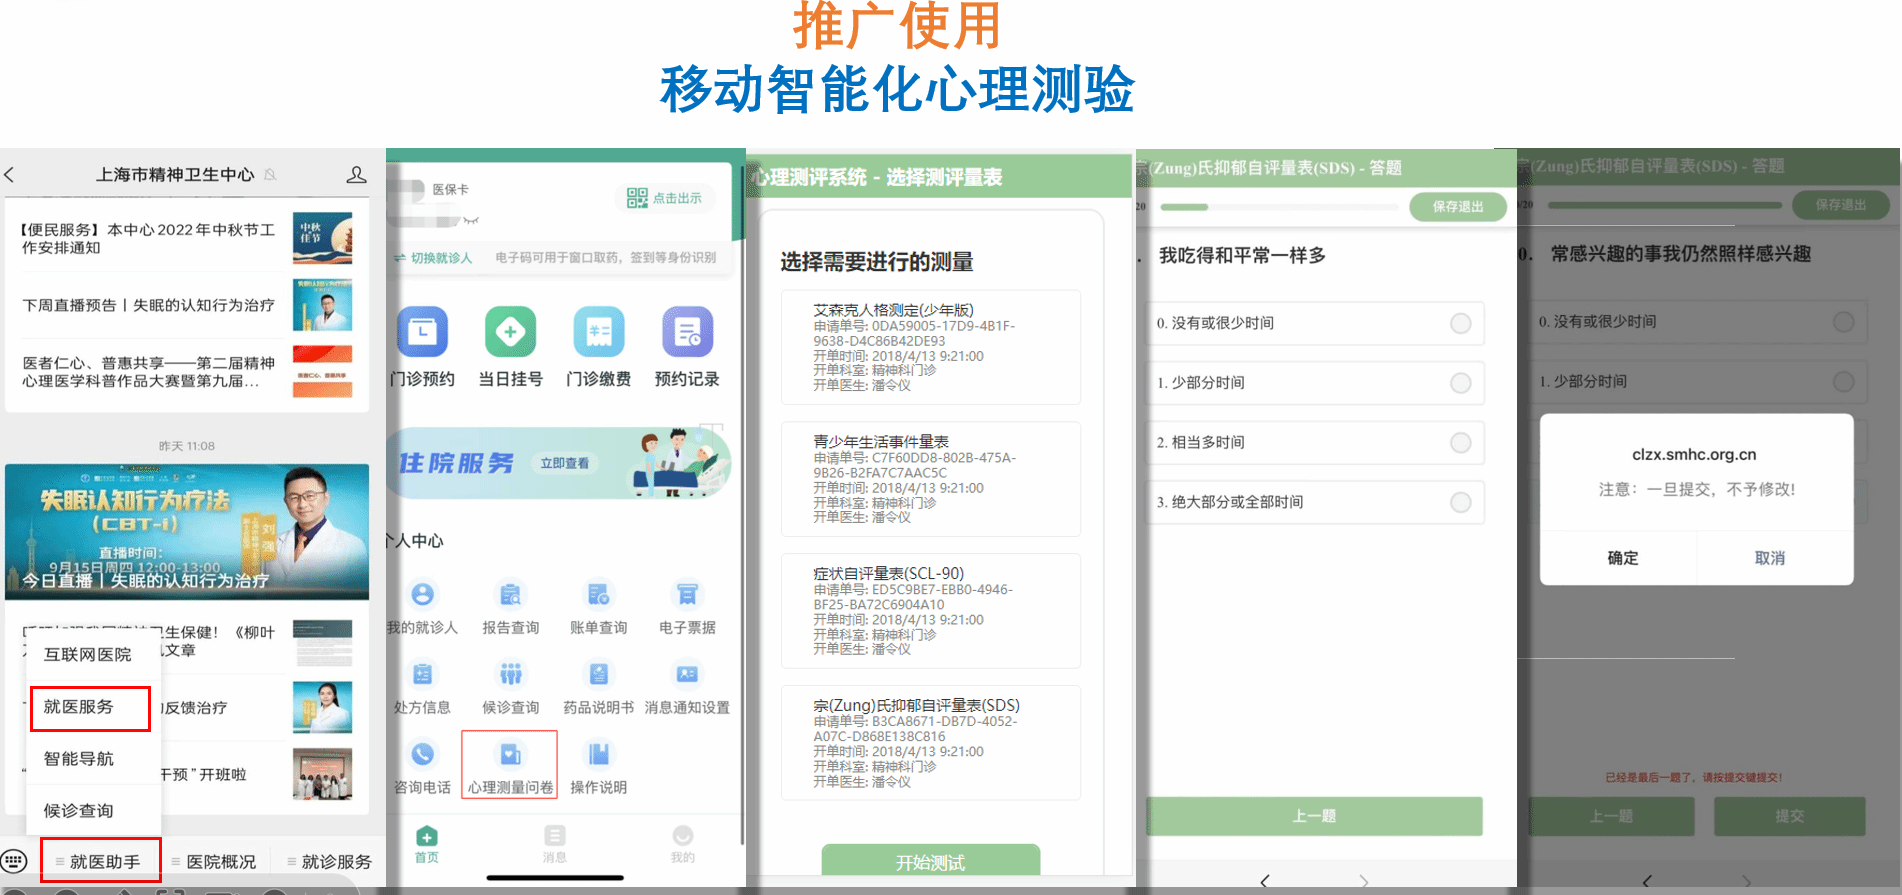The height and width of the screenshot is (895, 1902).
Task: Select radio option 相当多时间
Action: (x=1460, y=442)
